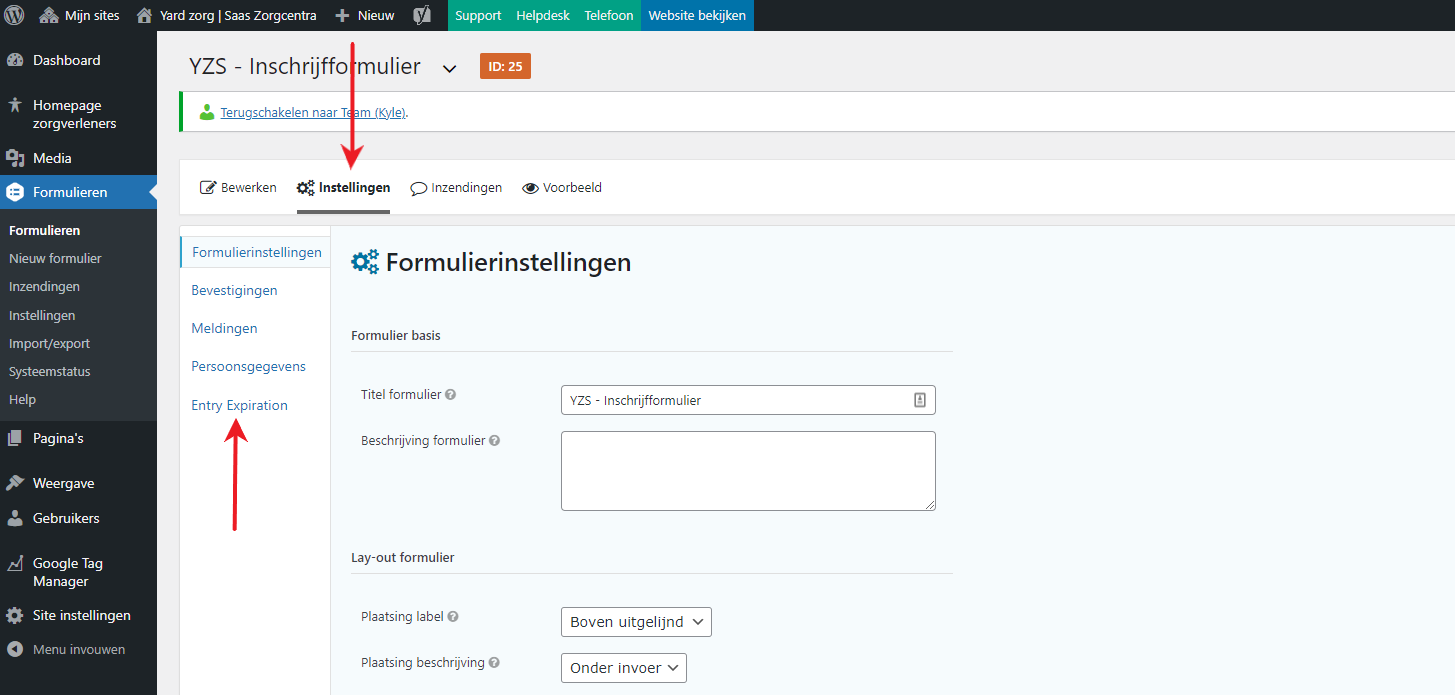Click Formulieren submenu item in bold
This screenshot has height=695, width=1455.
pyautogui.click(x=44, y=230)
